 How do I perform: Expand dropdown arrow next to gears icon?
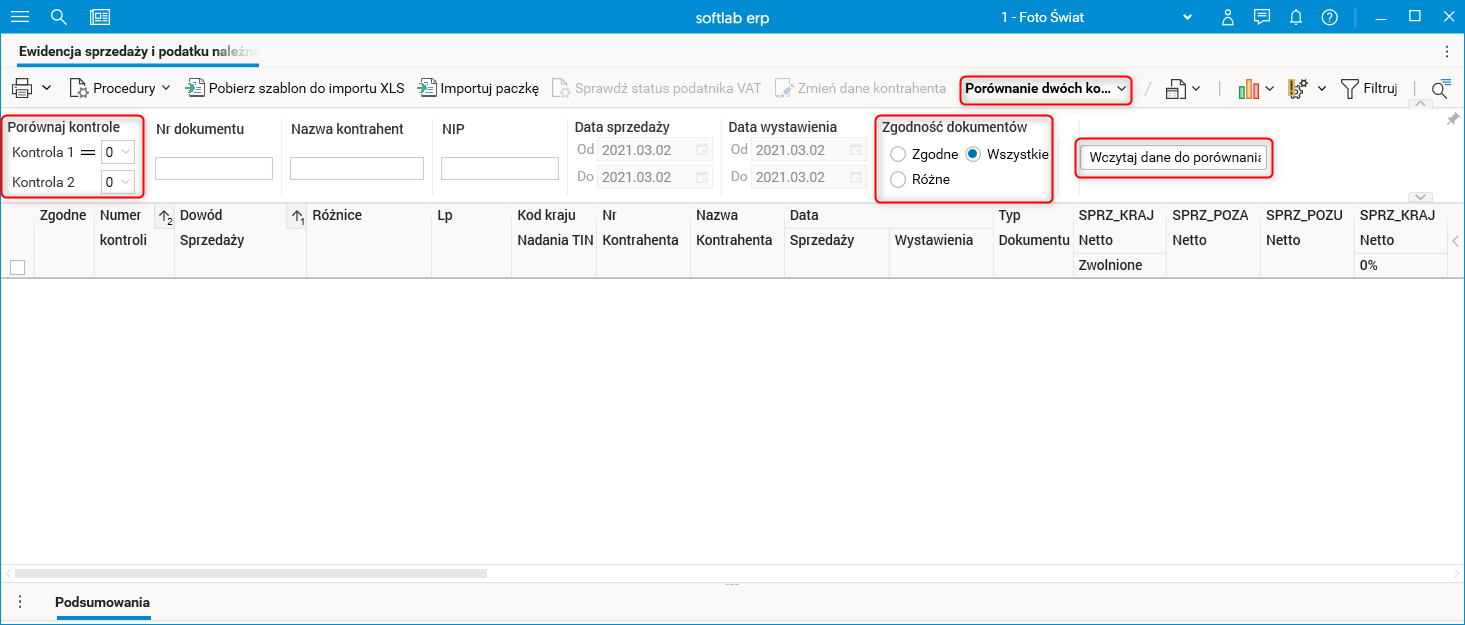coord(1321,89)
